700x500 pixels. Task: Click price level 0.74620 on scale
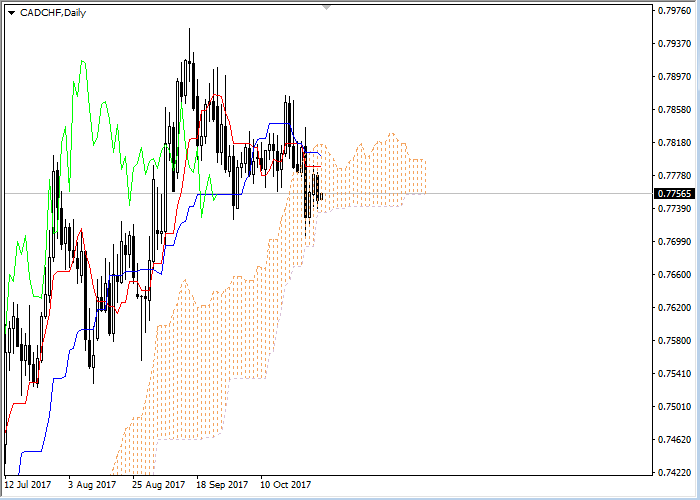point(675,440)
